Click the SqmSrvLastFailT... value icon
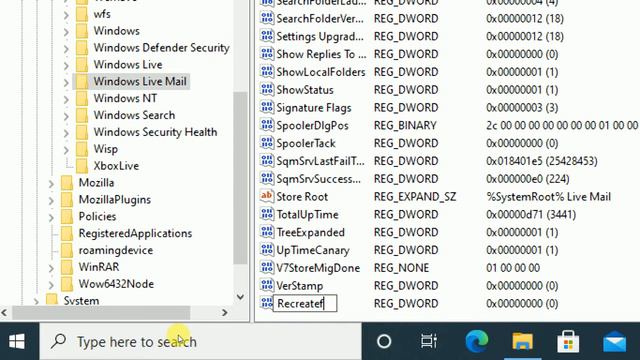 point(267,161)
